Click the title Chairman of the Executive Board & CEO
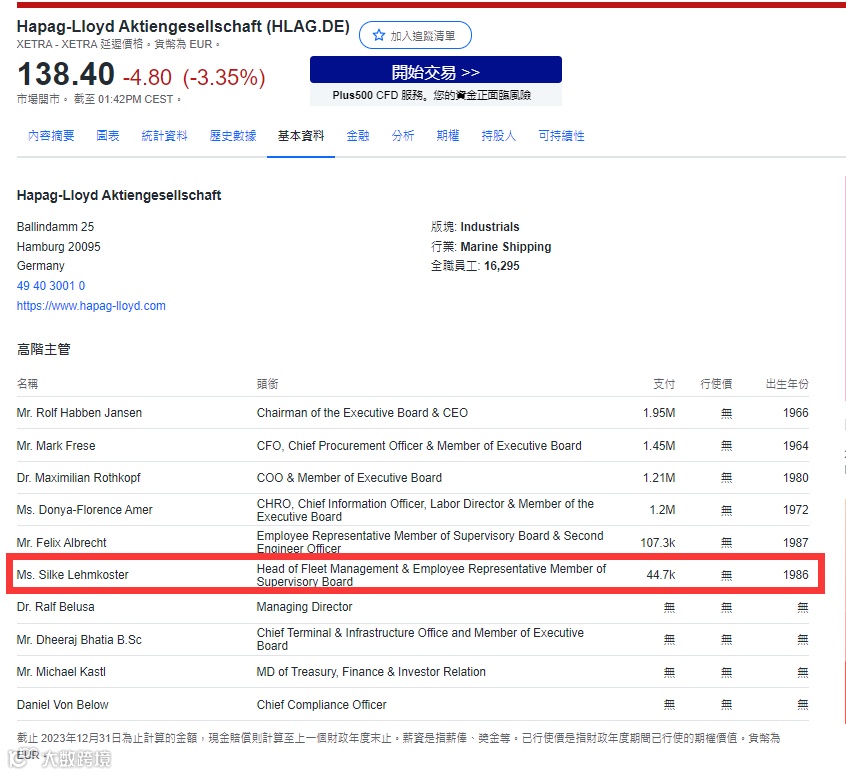Screen dimensions: 846x775 362,413
